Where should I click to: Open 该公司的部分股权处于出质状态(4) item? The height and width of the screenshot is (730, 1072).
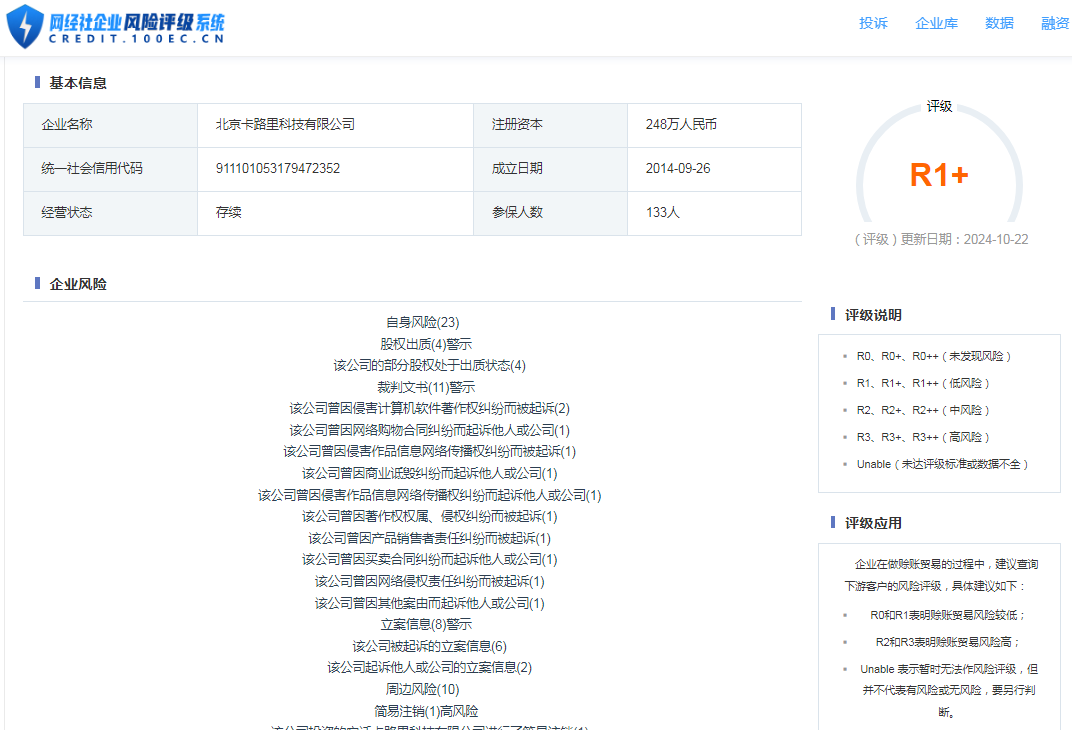(x=429, y=365)
